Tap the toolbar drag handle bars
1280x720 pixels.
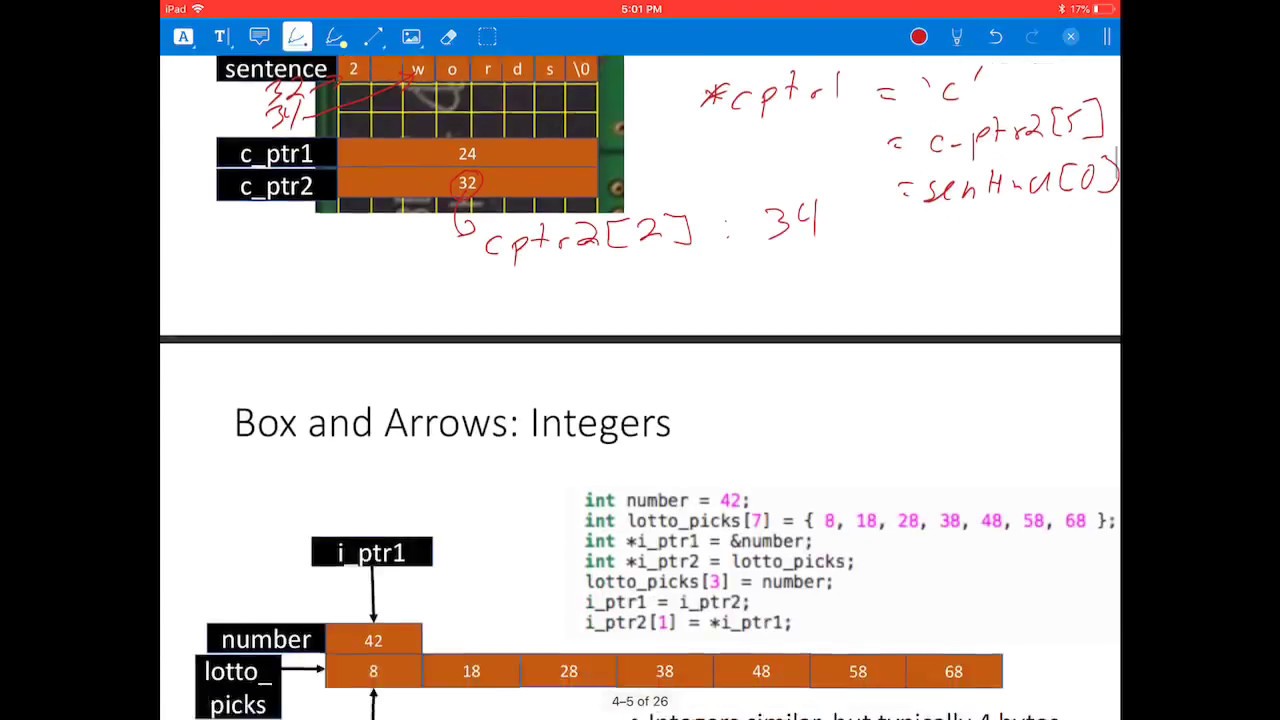[1107, 37]
